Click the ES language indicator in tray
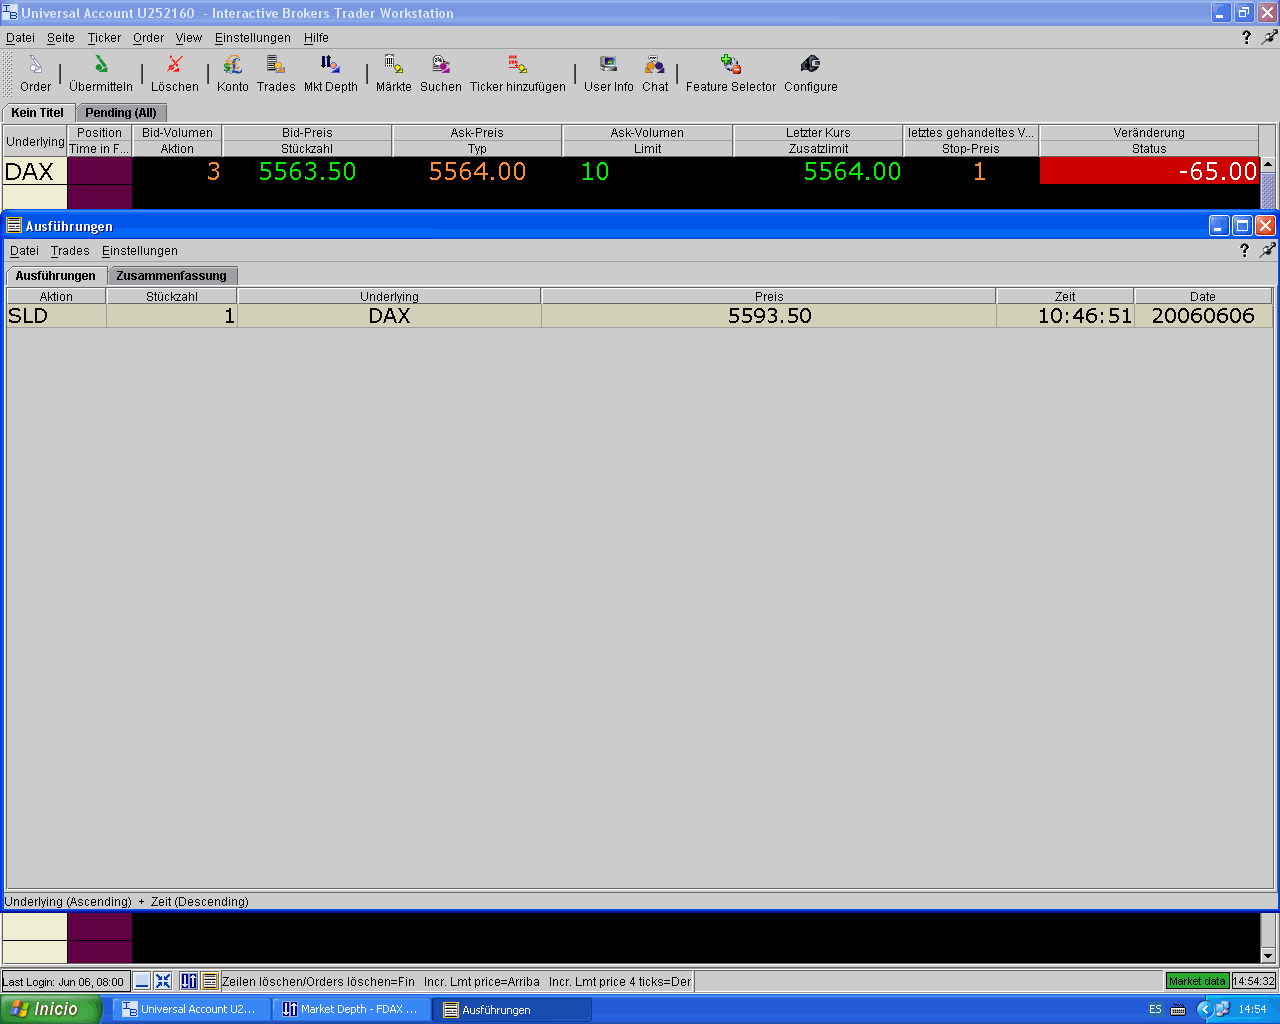 1155,1009
